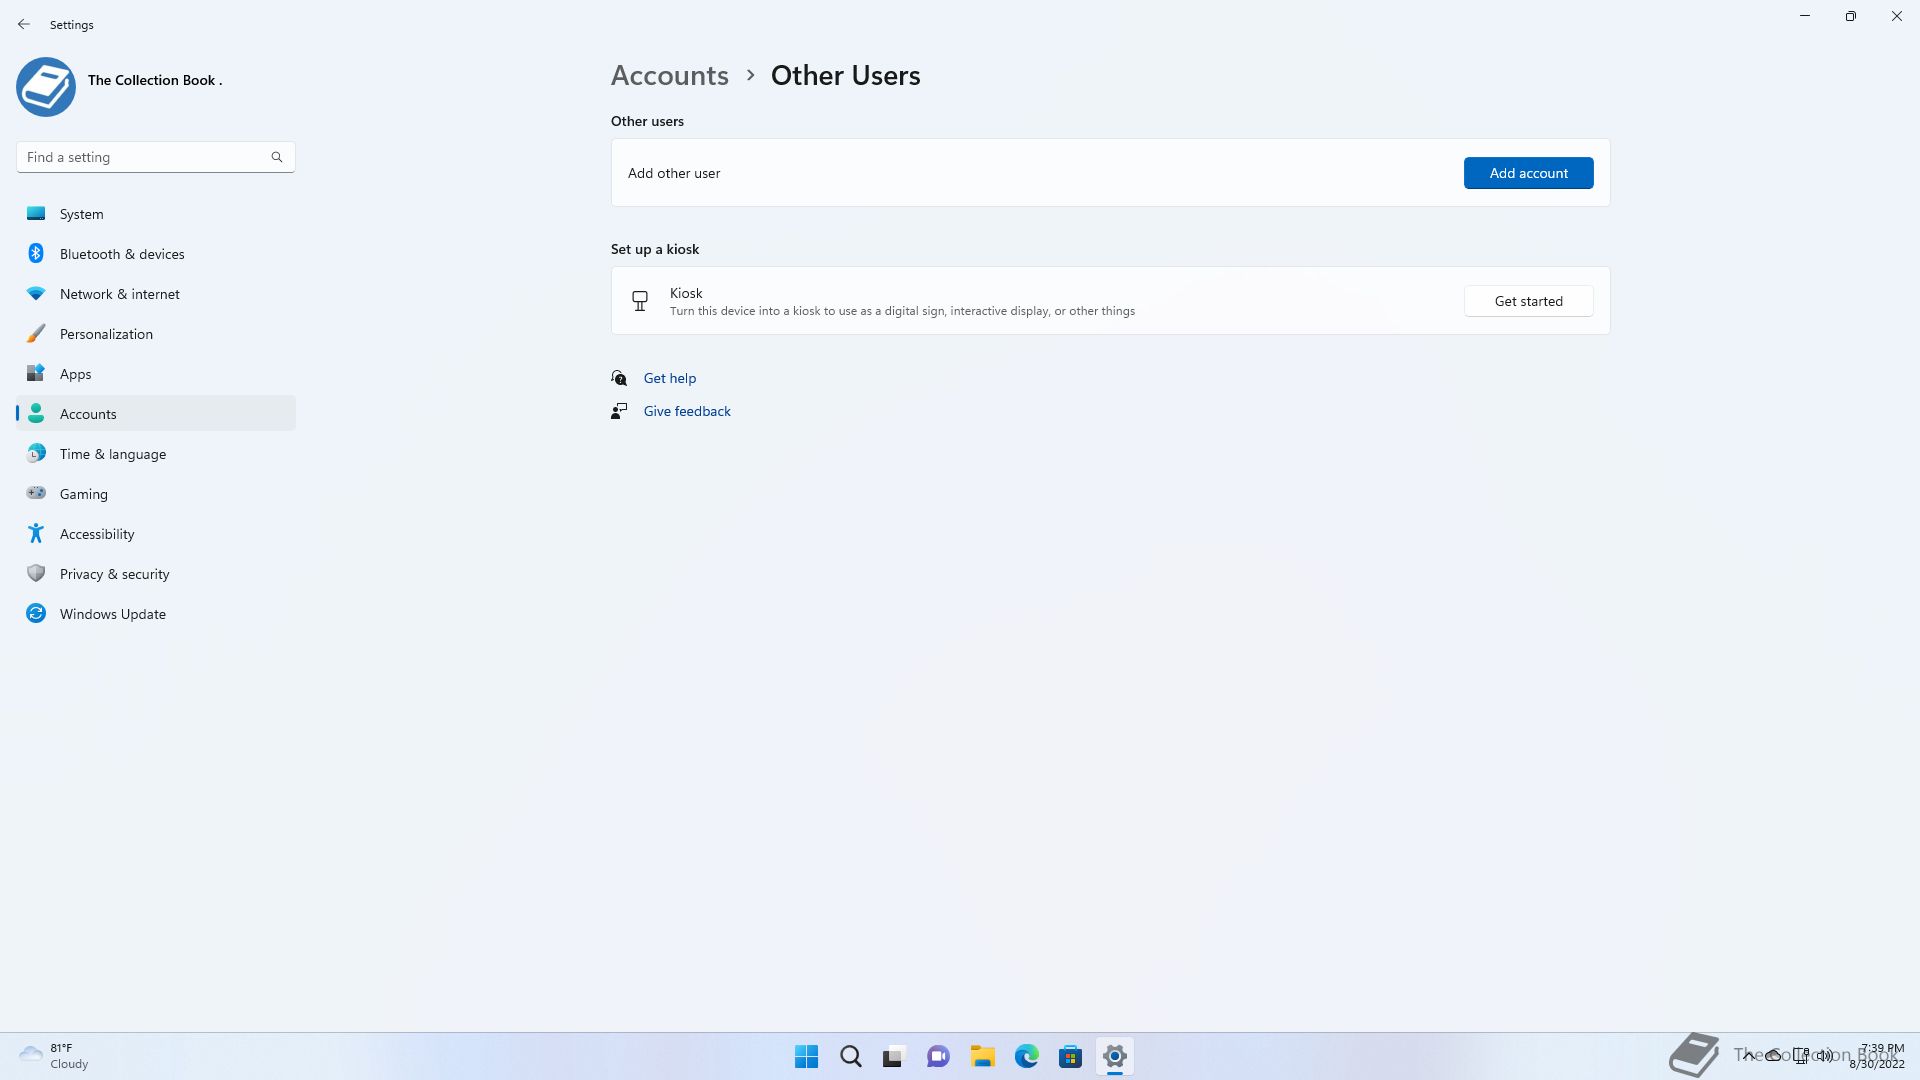Open the System settings category
Image resolution: width=1920 pixels, height=1080 pixels.
click(x=81, y=214)
